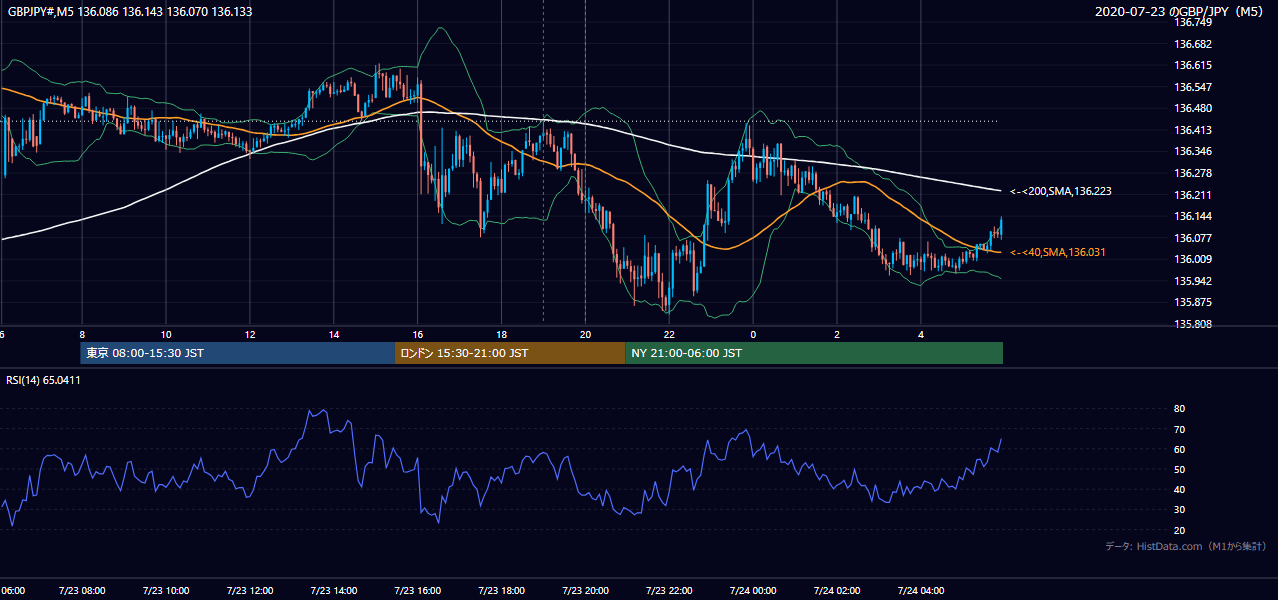The image size is (1278, 600).
Task: Click the RSI 50 level label
Action: point(1179,469)
